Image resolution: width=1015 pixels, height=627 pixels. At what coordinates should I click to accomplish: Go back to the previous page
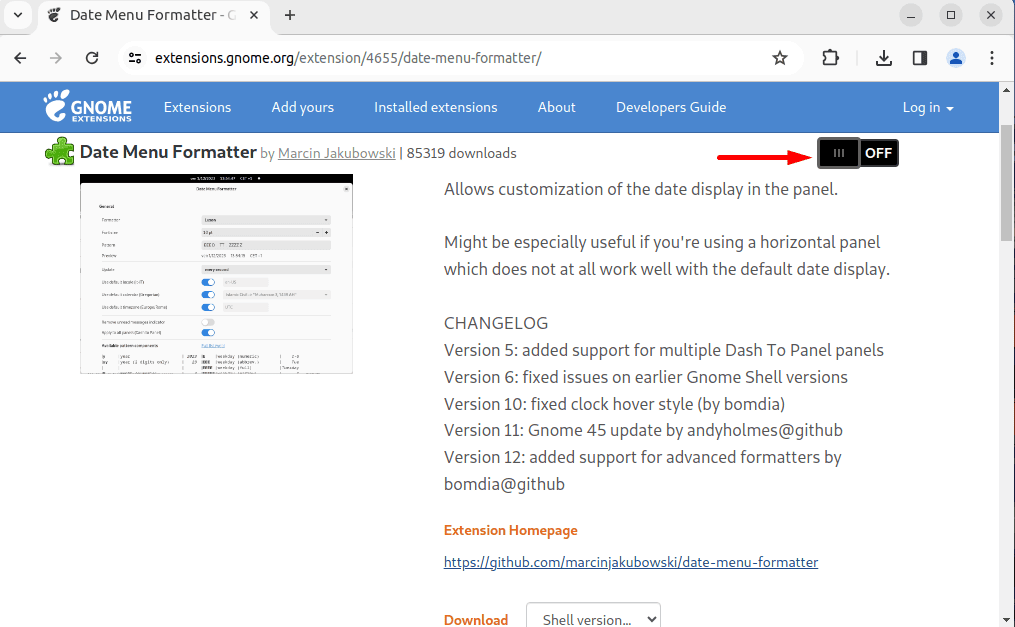click(21, 58)
